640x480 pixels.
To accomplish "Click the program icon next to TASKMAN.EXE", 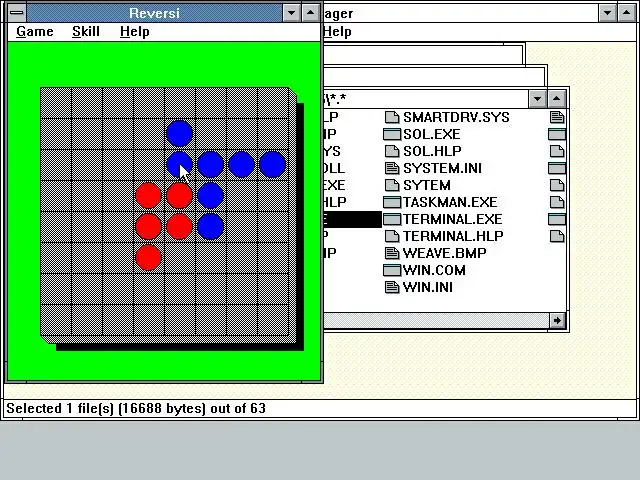I will [x=392, y=202].
